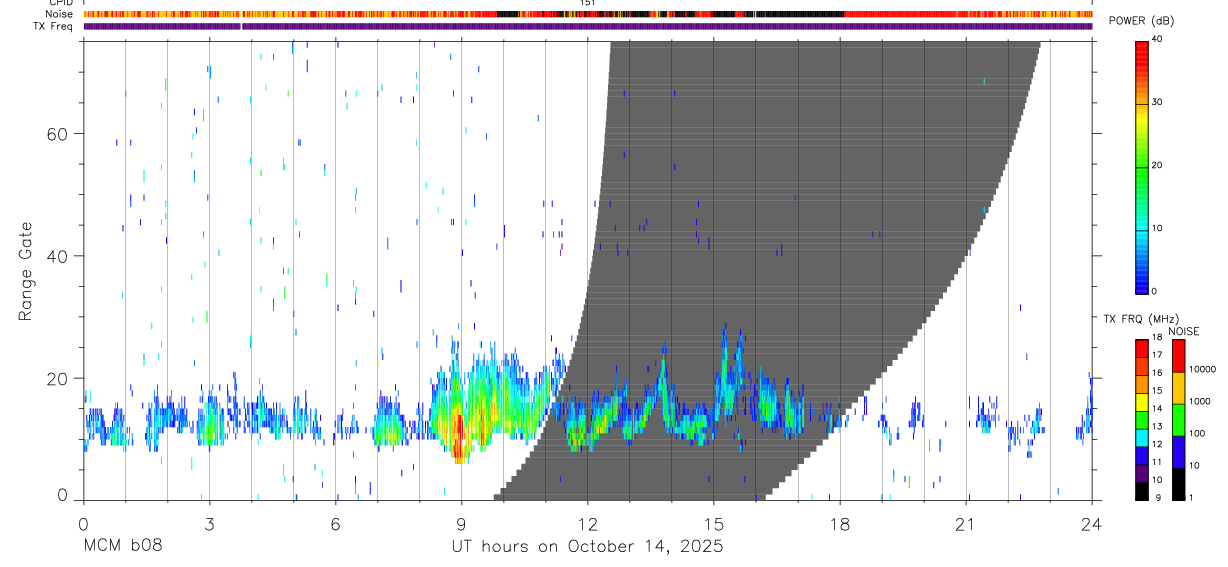Click the "40" tick on the POWER scale
Screen dimensions: 1228x567
(x=1155, y=40)
